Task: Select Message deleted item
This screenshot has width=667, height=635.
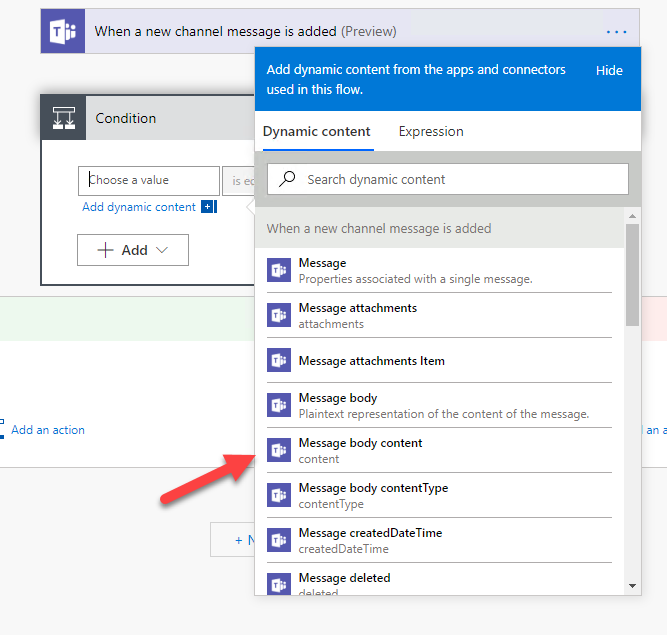Action: [x=439, y=579]
